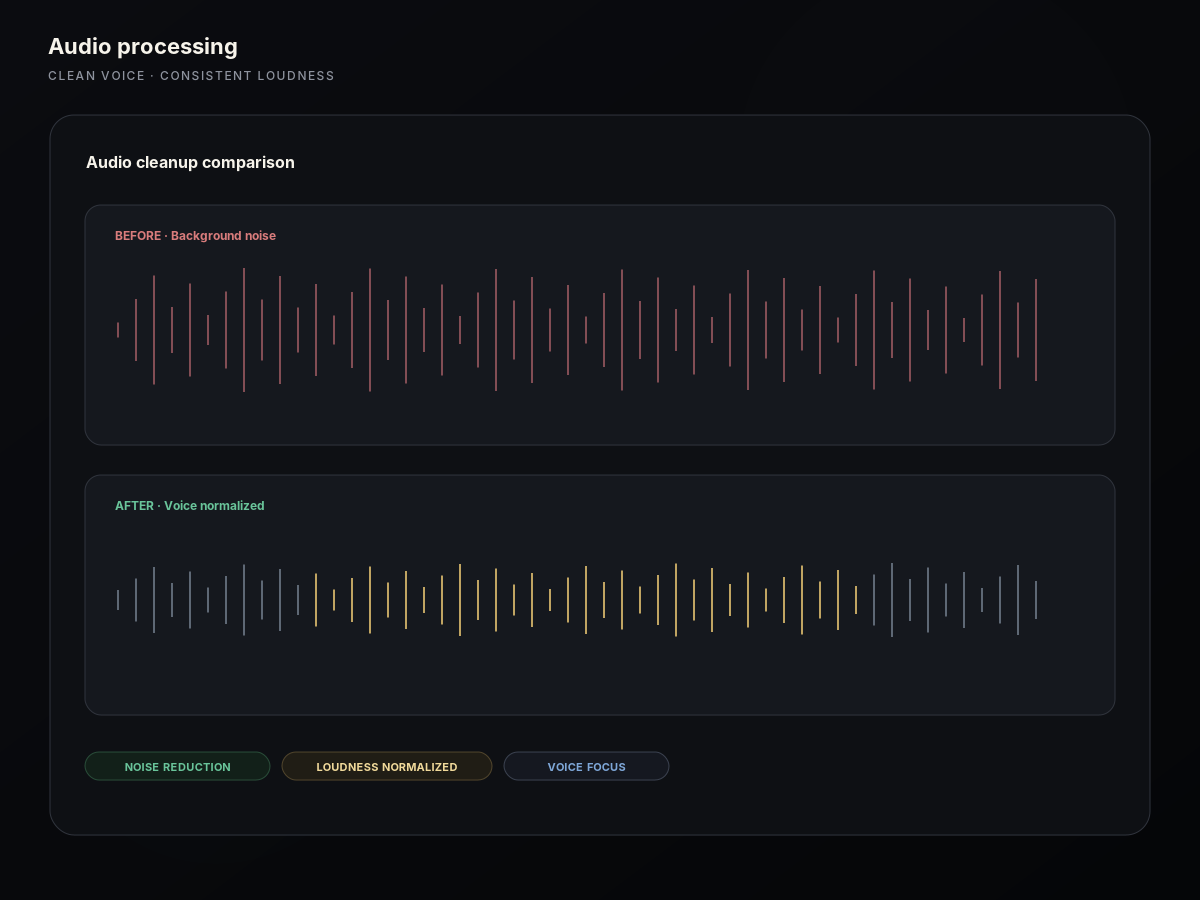Click the VOICE FOCUS pill

point(586,767)
